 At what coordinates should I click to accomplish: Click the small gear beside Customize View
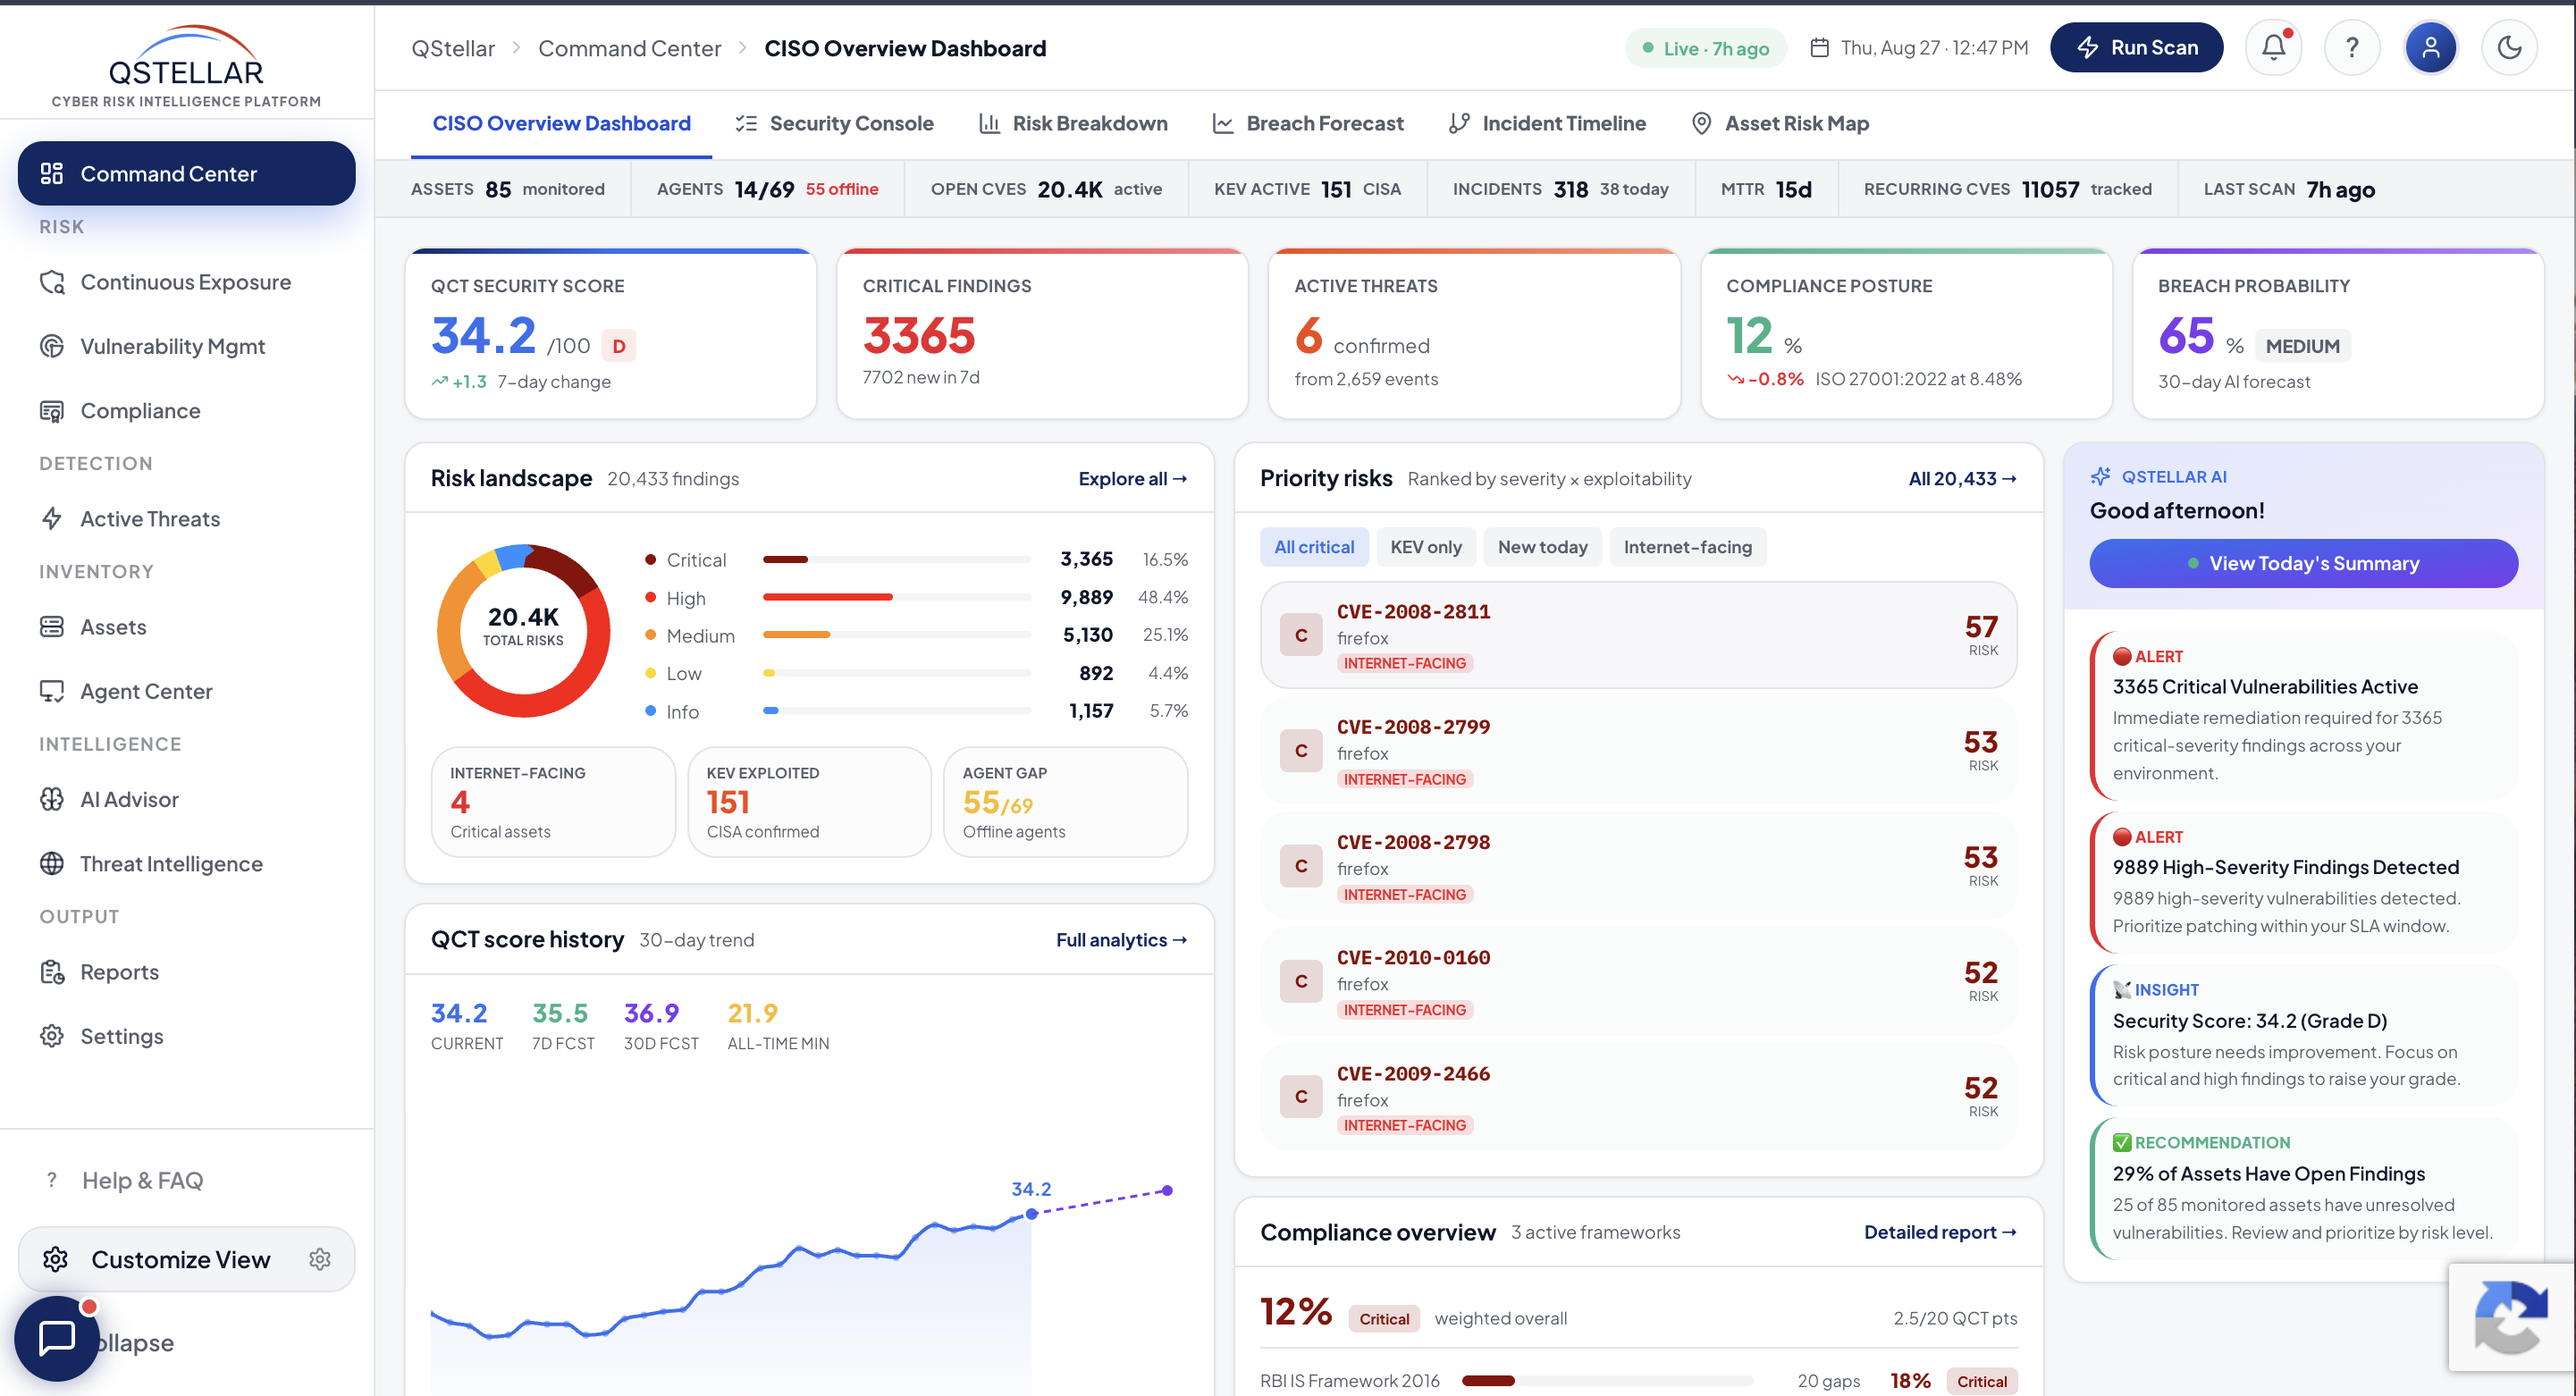point(320,1259)
